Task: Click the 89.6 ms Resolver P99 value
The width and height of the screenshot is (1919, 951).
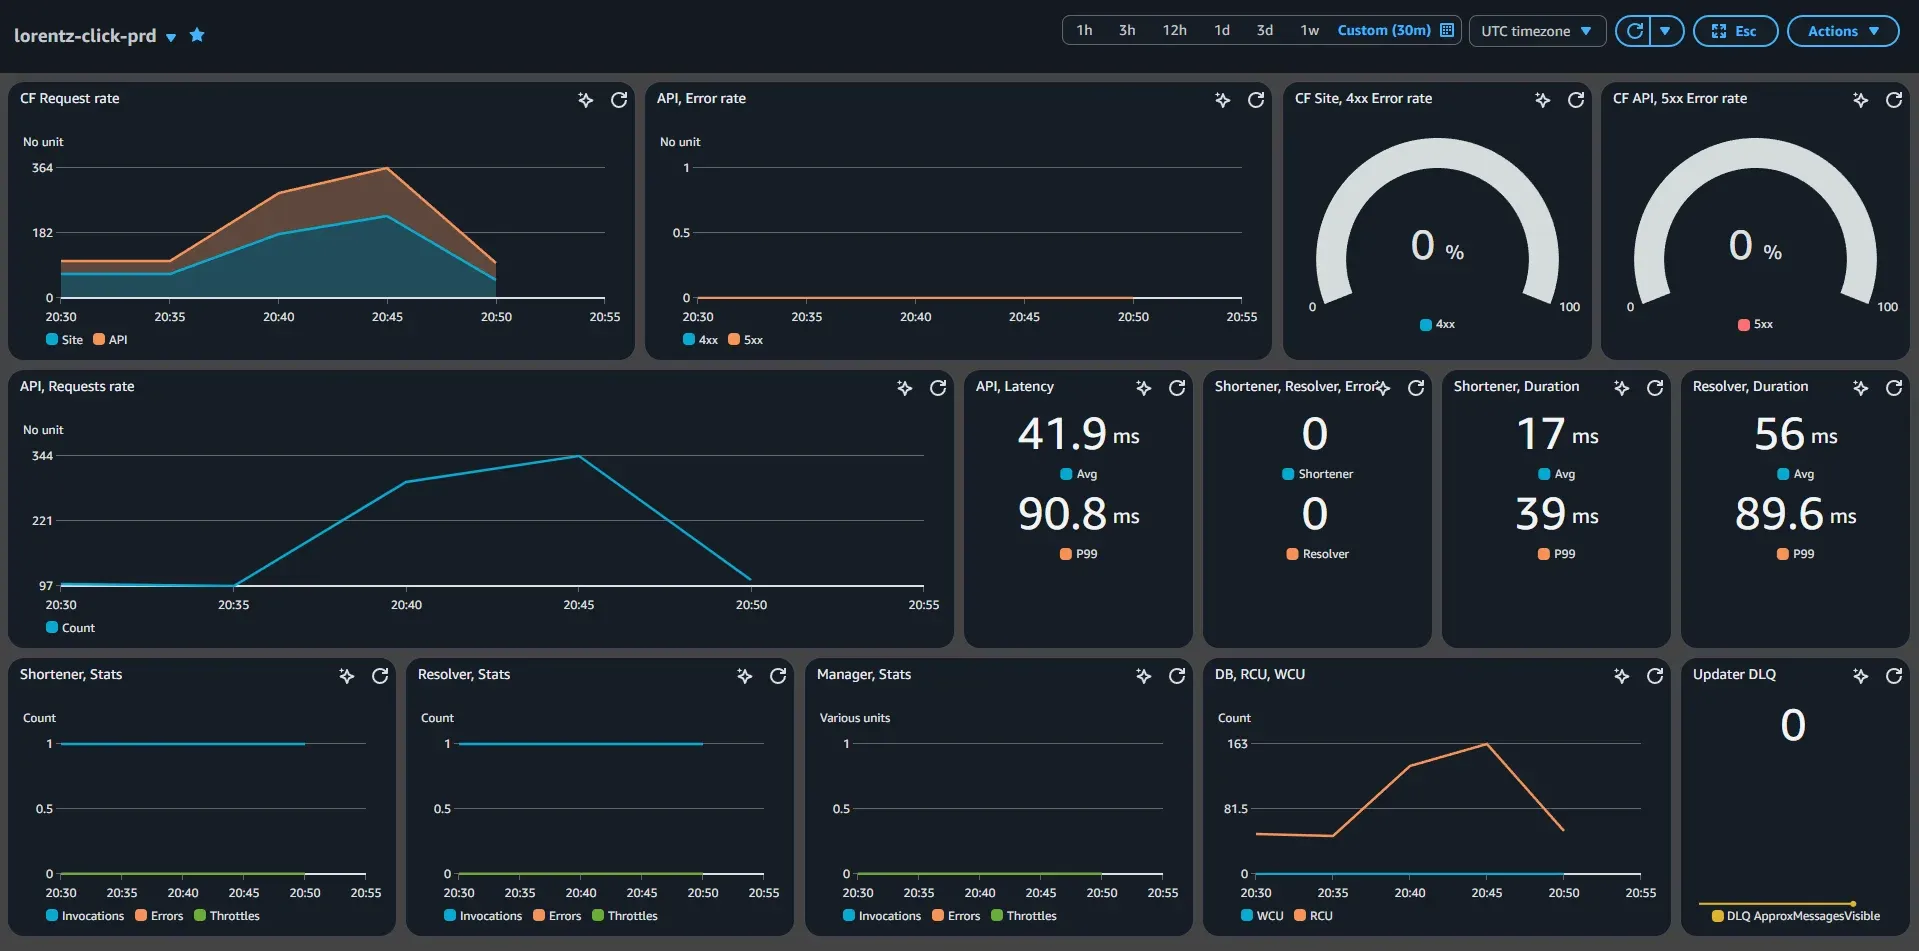Action: tap(1795, 514)
